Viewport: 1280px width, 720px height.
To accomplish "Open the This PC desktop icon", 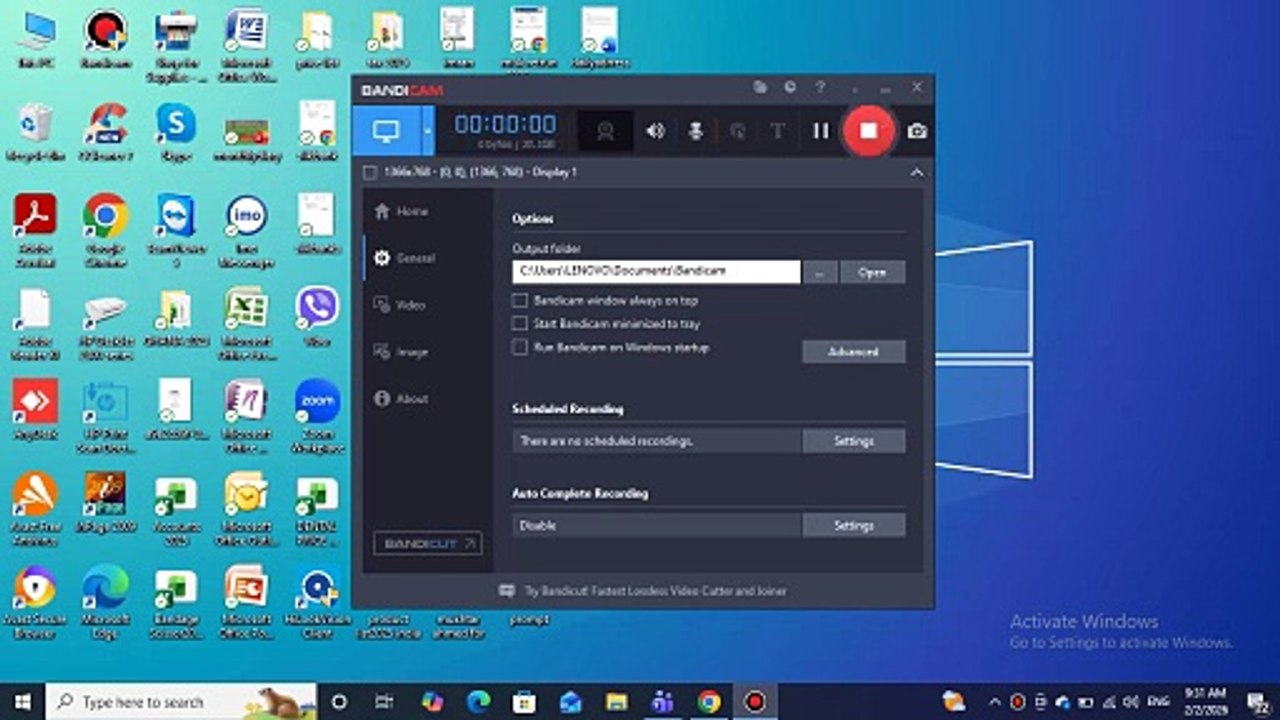I will [x=35, y=38].
